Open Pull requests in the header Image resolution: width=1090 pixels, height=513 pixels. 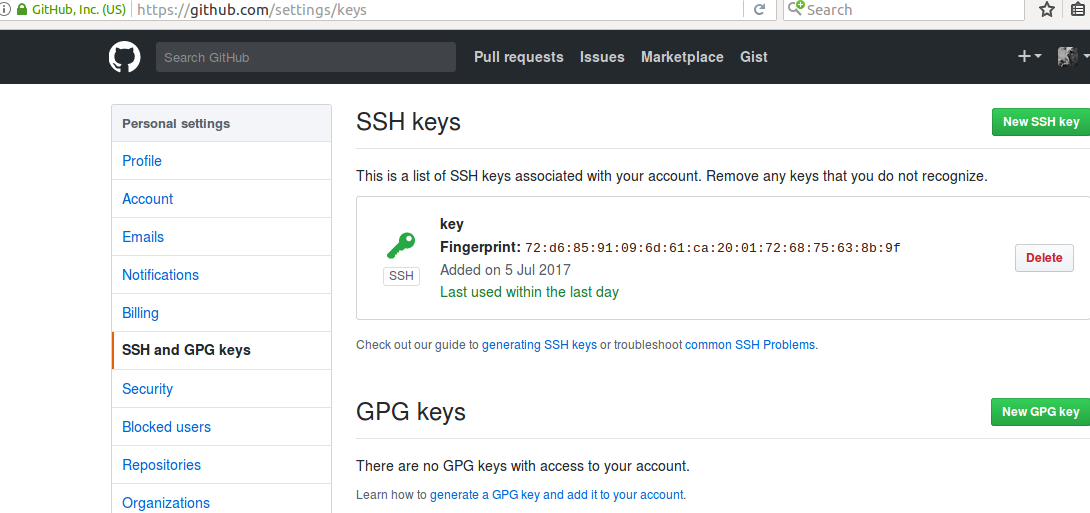(519, 57)
